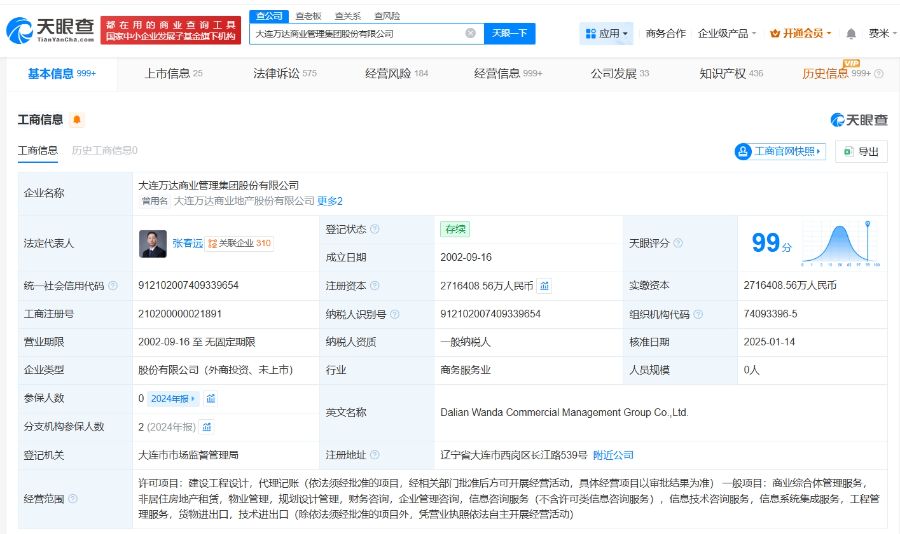The width and height of the screenshot is (900, 534).
Task: Select the 查老板 search mode tab
Action: pyautogui.click(x=308, y=16)
